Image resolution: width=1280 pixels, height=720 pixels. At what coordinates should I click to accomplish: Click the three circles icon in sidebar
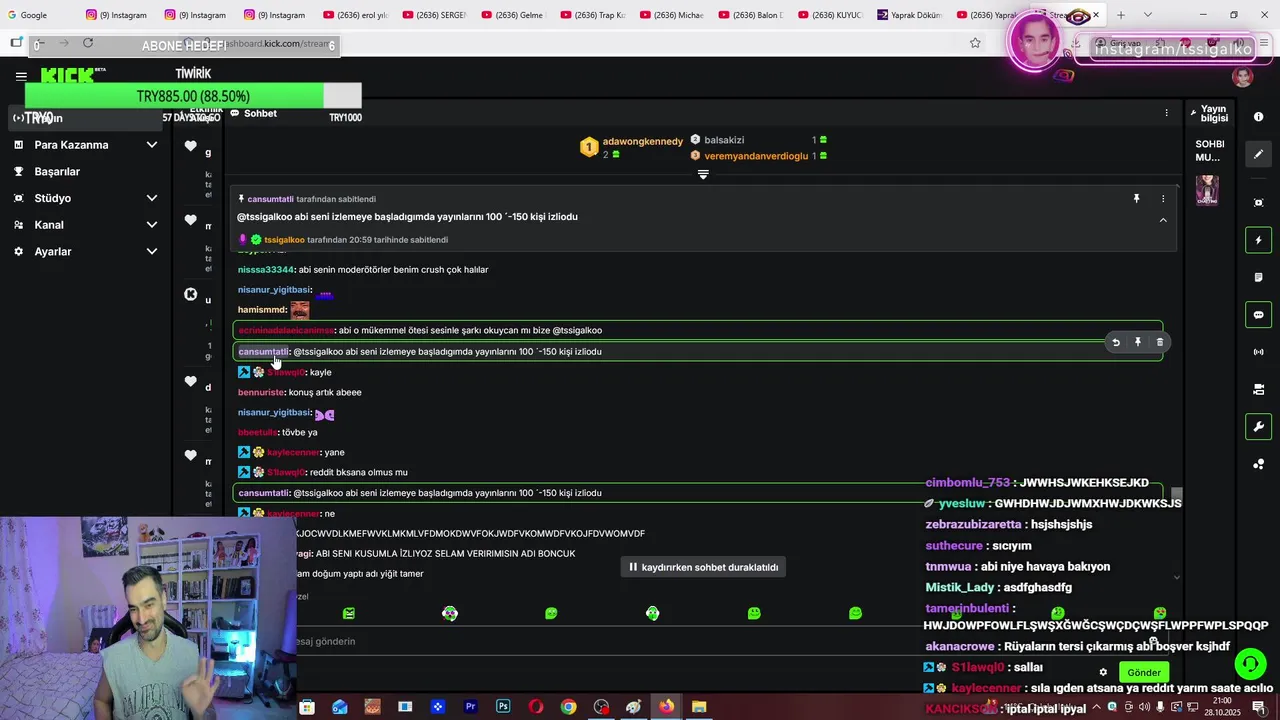click(1258, 464)
